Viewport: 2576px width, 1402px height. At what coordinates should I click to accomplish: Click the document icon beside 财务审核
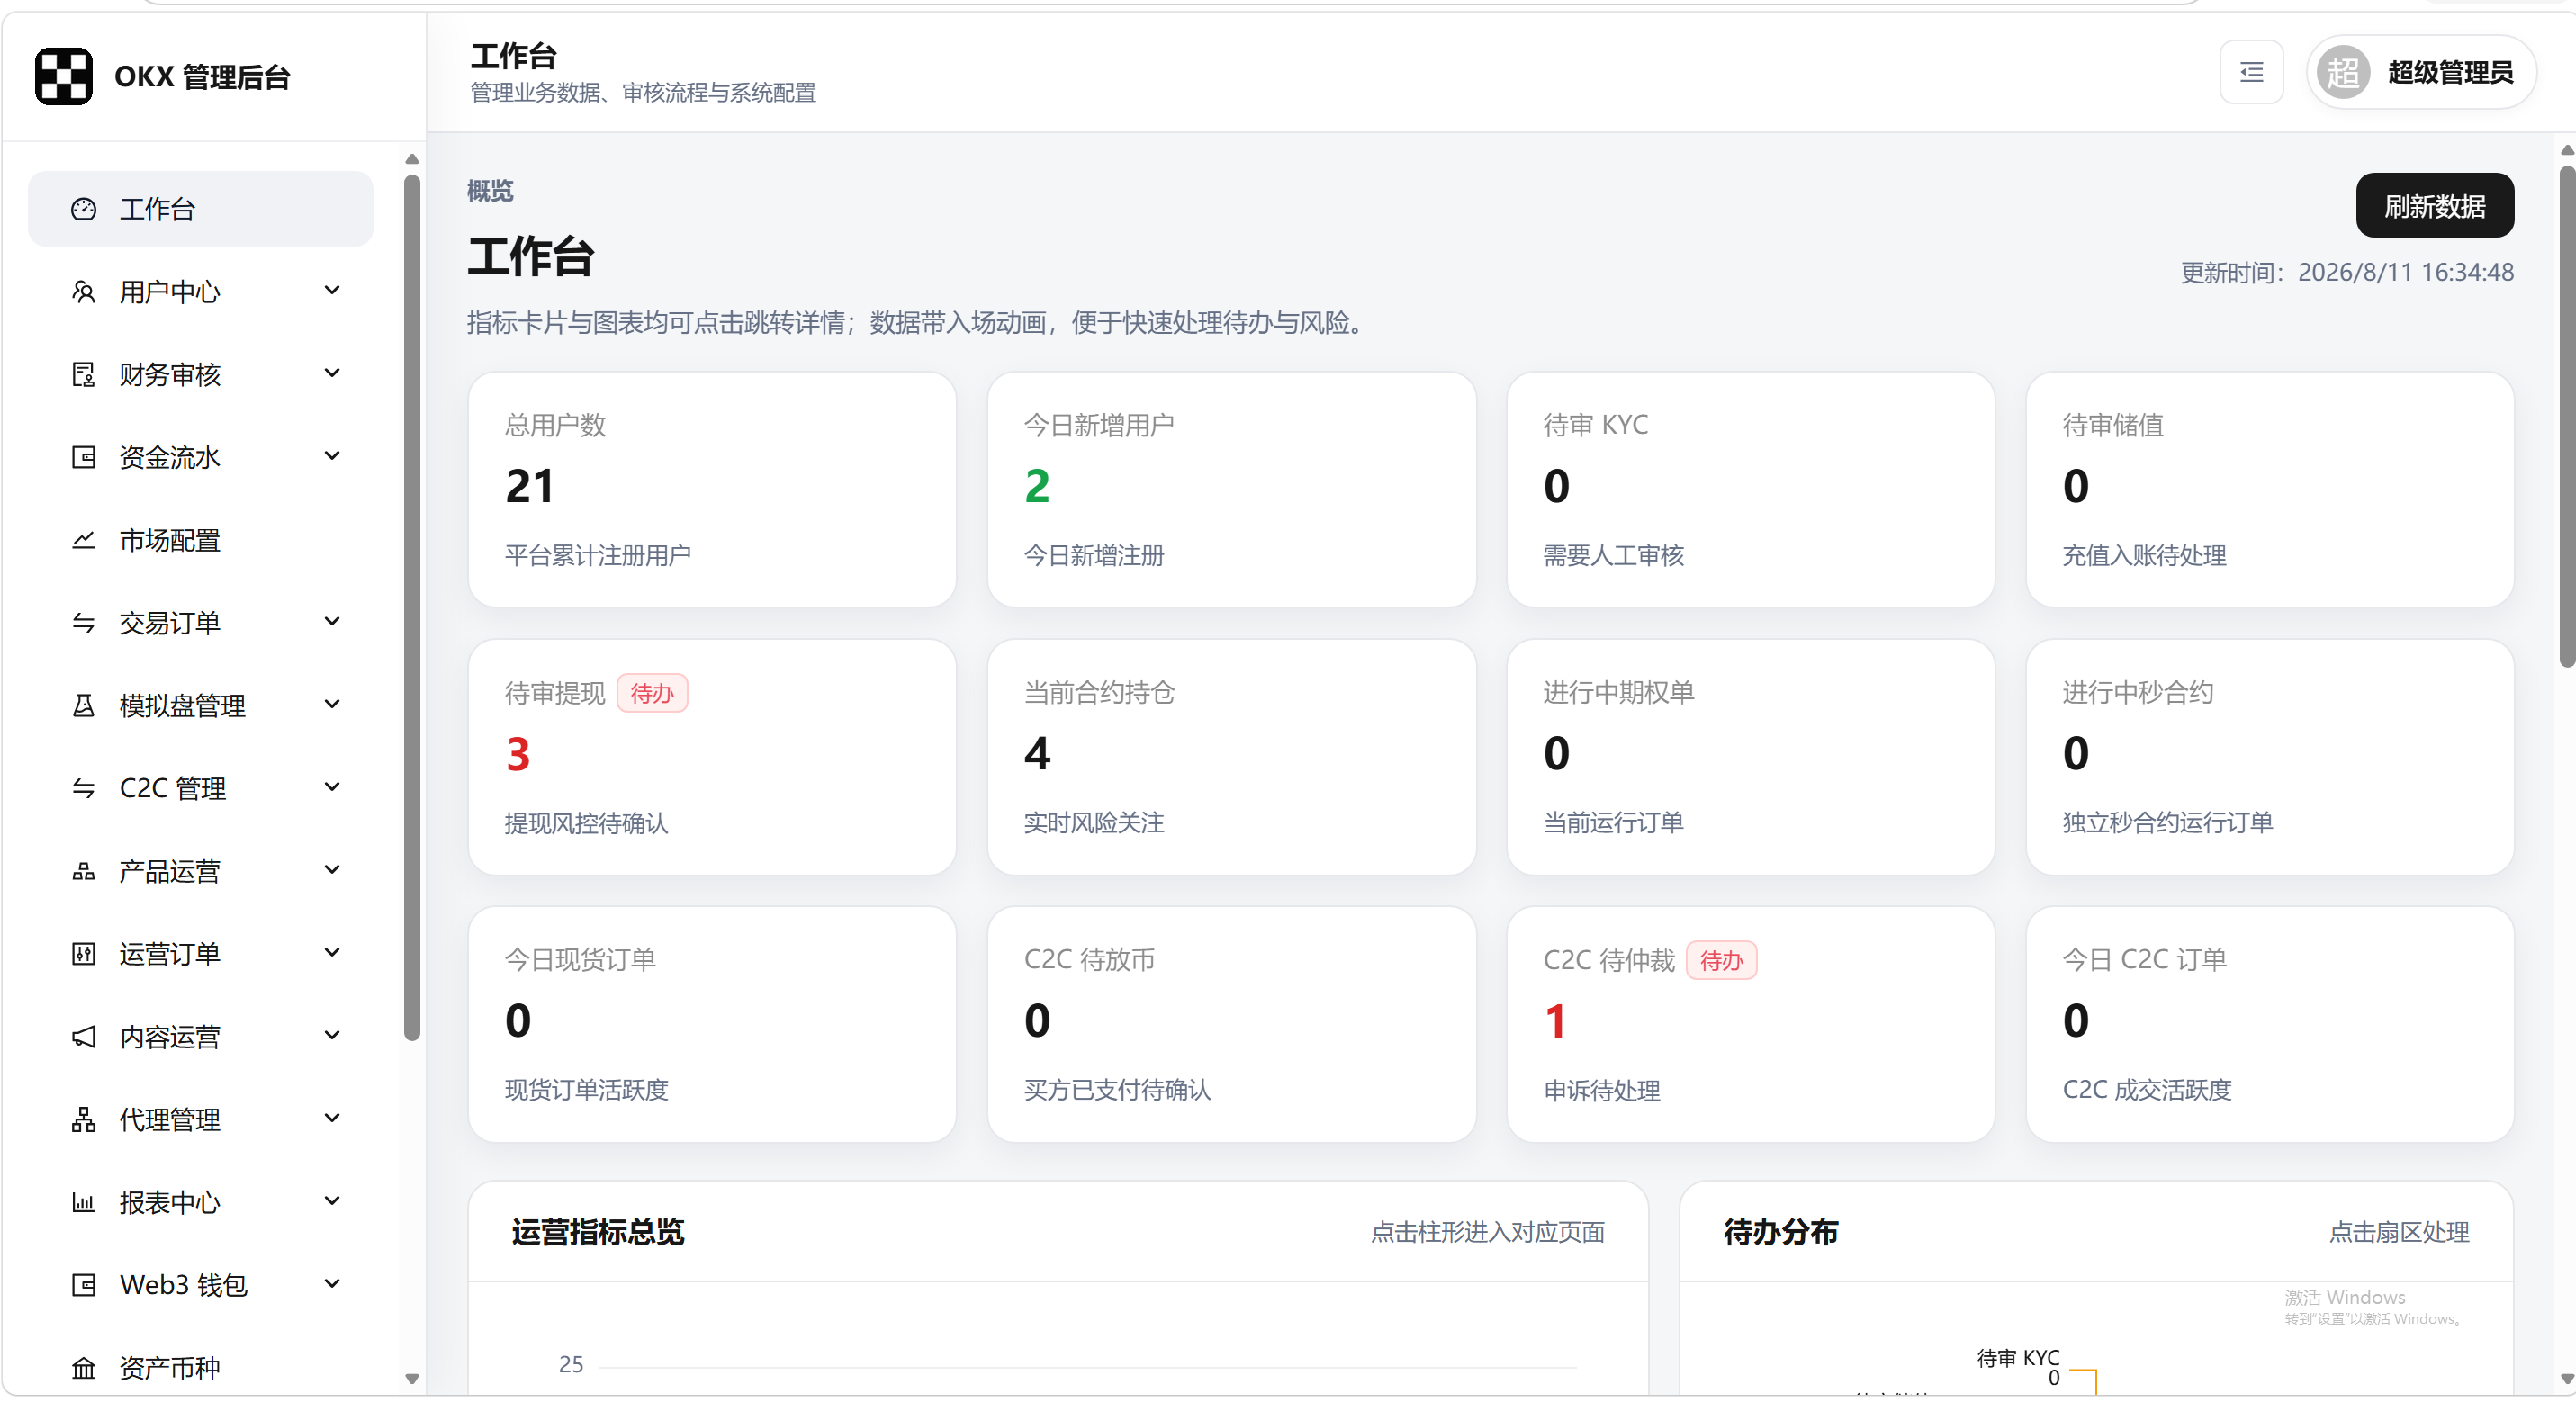coord(84,375)
